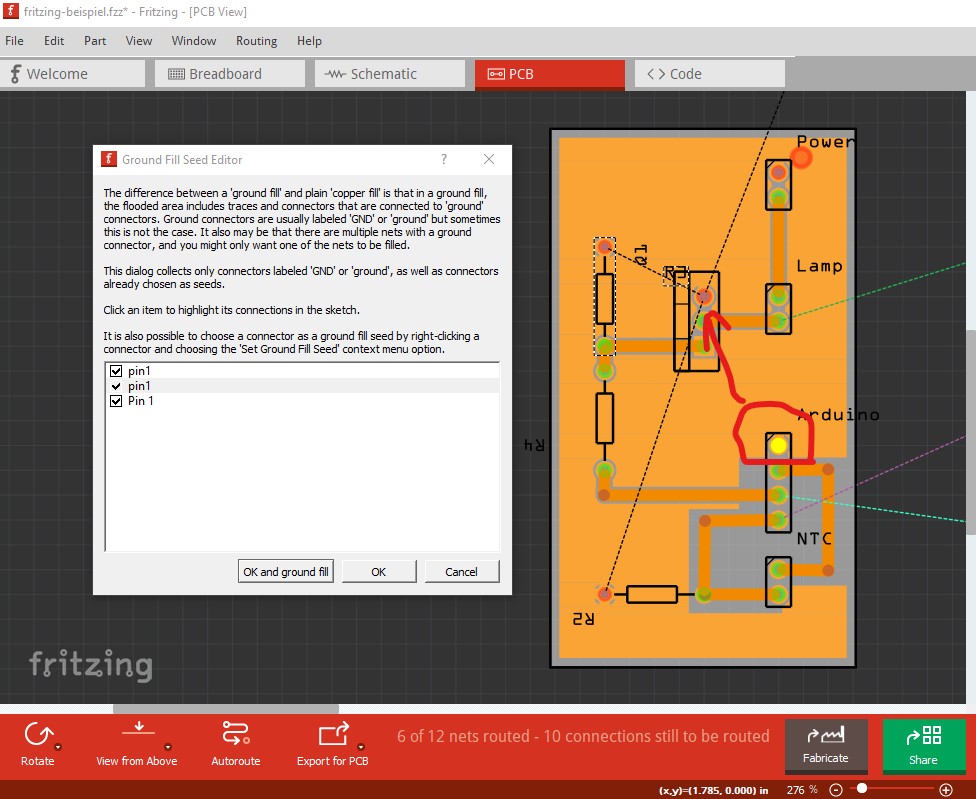Disable the Pin 1 seed checkbox
The height and width of the screenshot is (799, 976).
pyautogui.click(x=116, y=400)
